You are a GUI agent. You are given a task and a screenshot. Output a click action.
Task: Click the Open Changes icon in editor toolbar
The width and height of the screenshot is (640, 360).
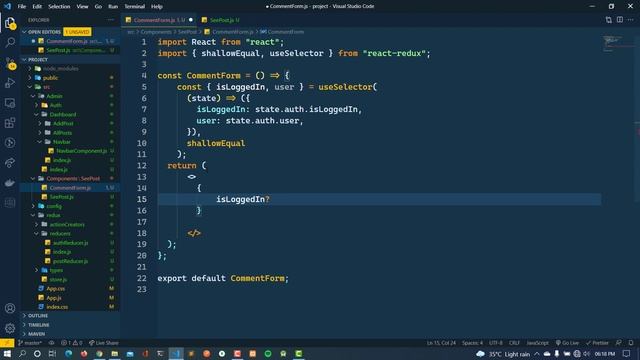pos(609,20)
